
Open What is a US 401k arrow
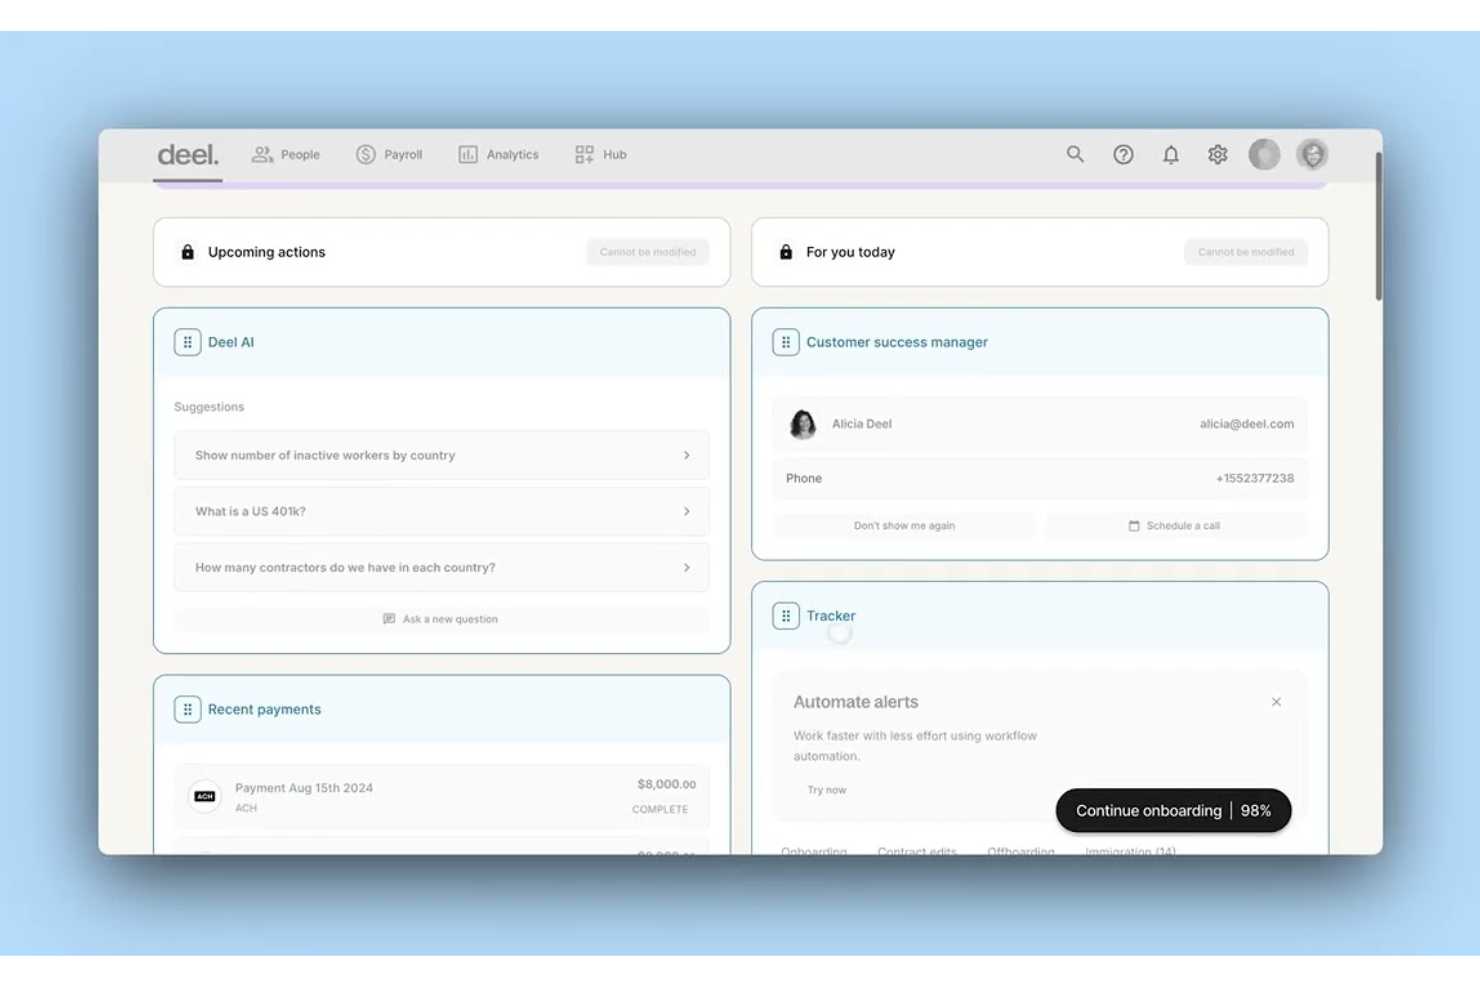click(687, 511)
